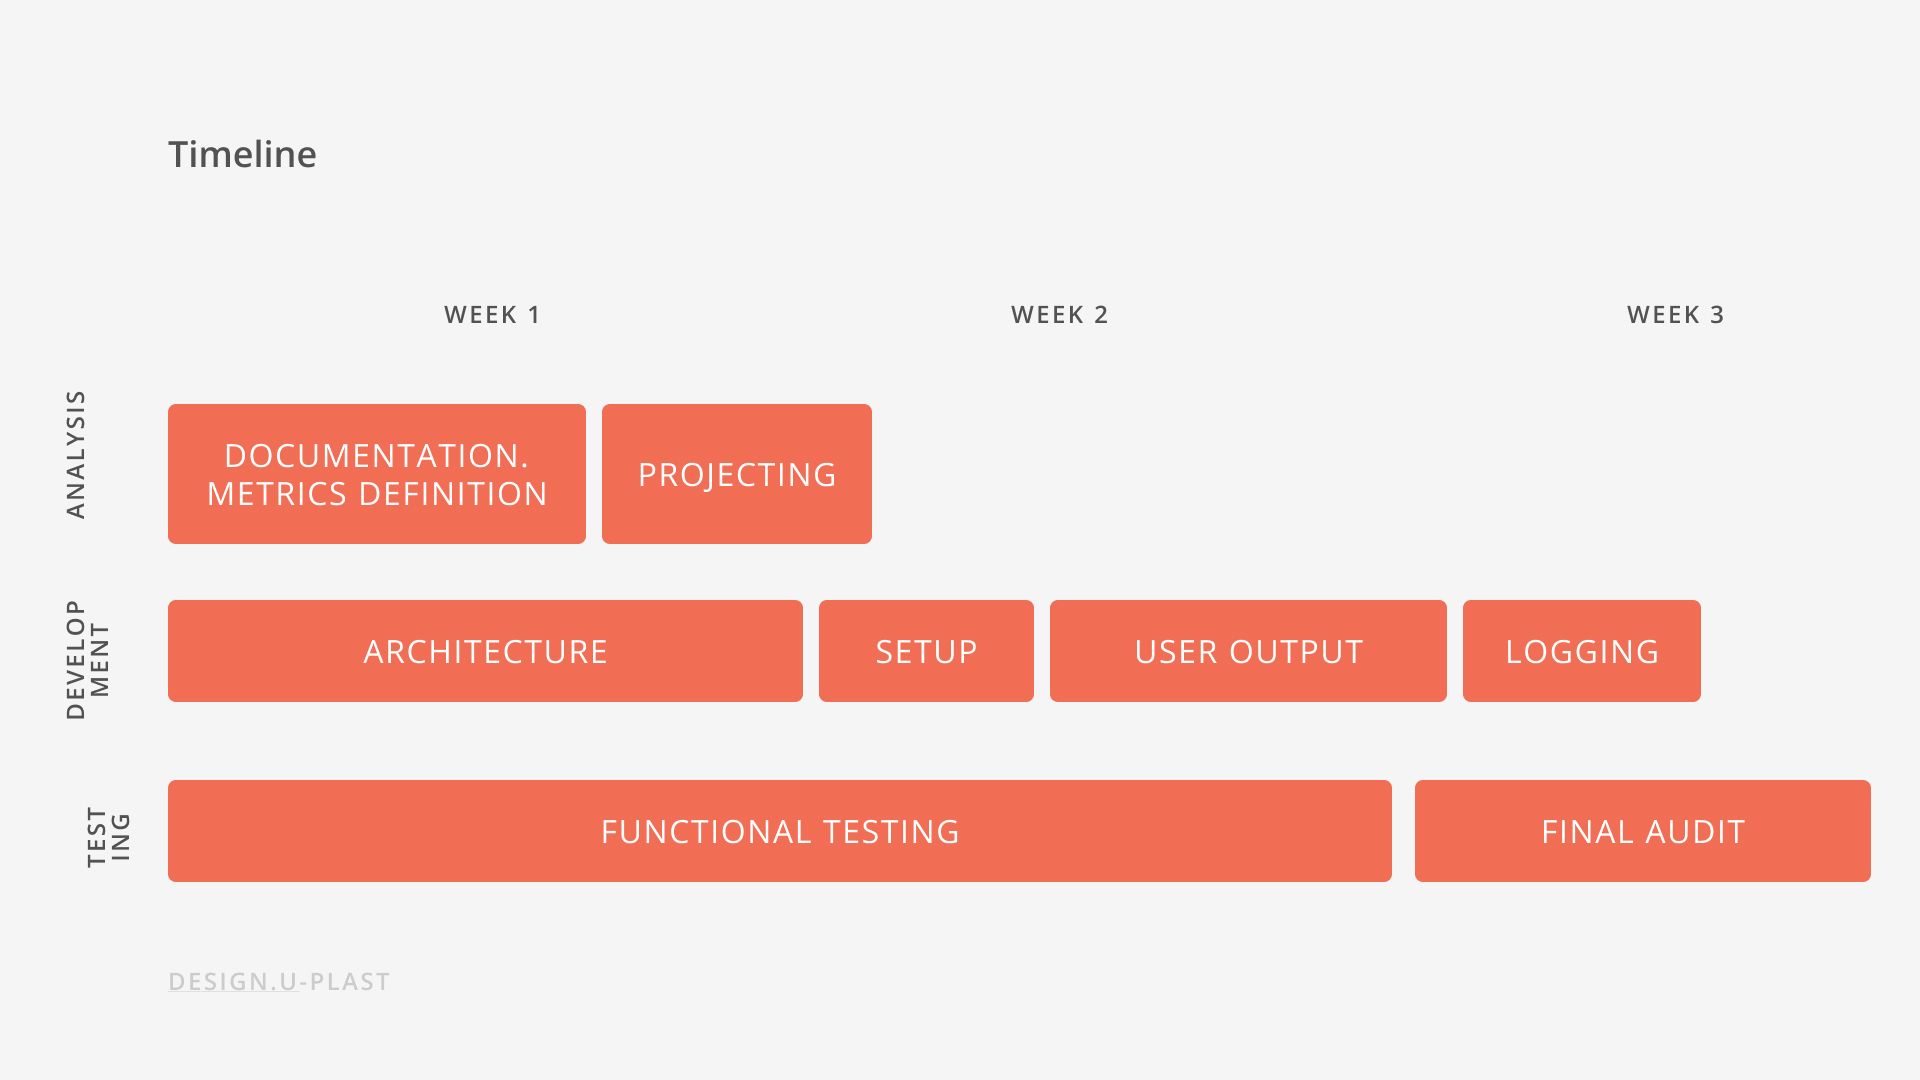1920x1080 pixels.
Task: Click the Timeline slide title
Action: coord(242,154)
